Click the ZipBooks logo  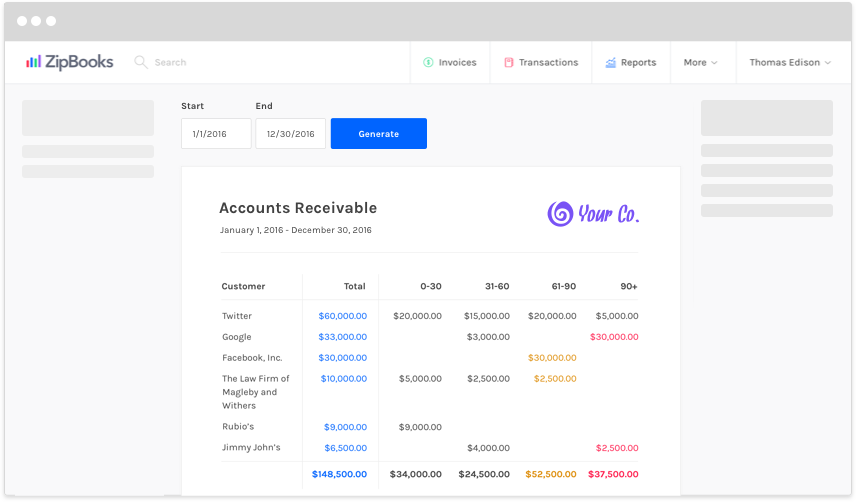click(x=69, y=62)
